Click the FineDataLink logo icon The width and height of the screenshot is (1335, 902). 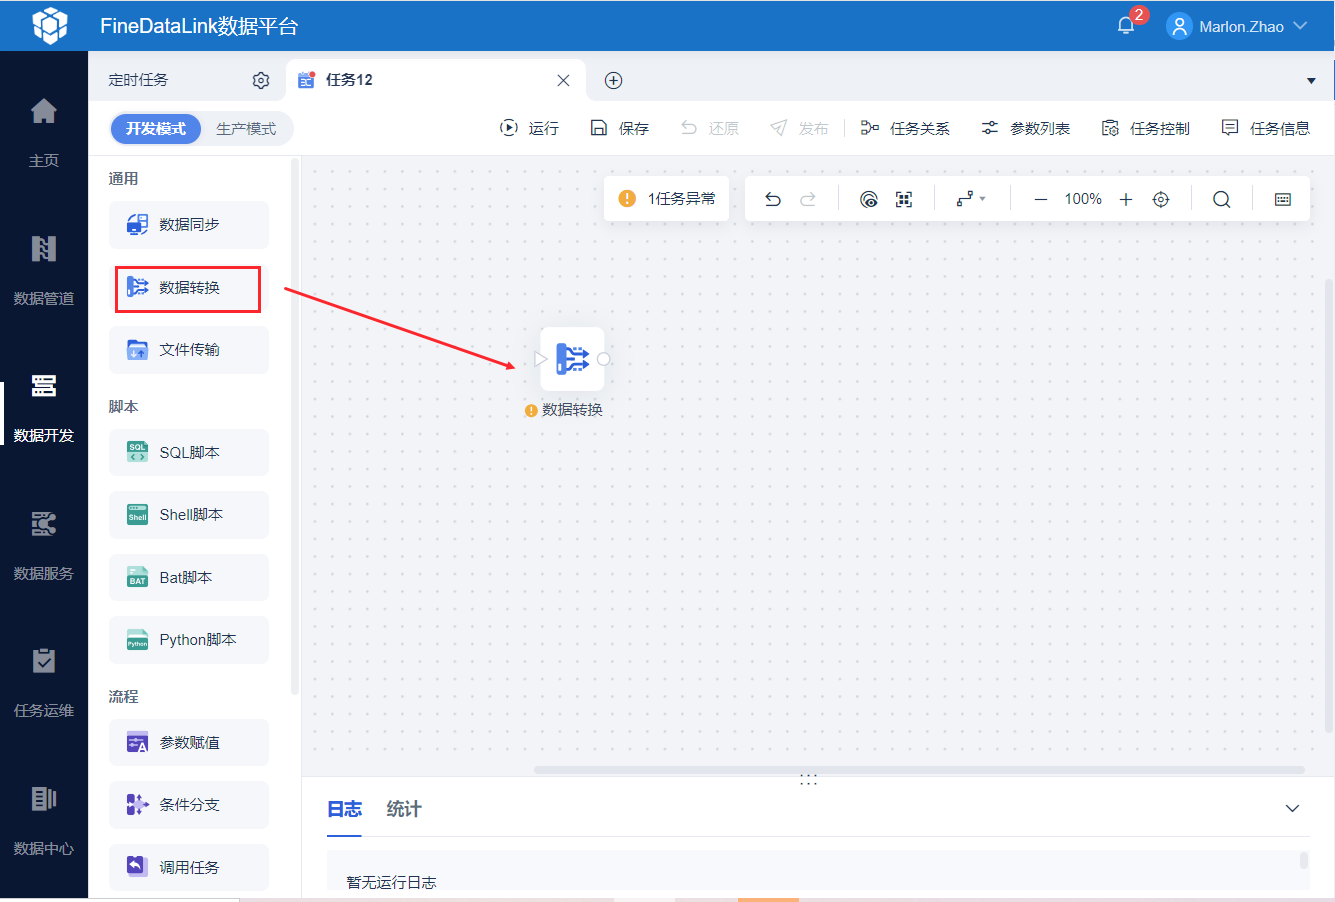[50, 26]
